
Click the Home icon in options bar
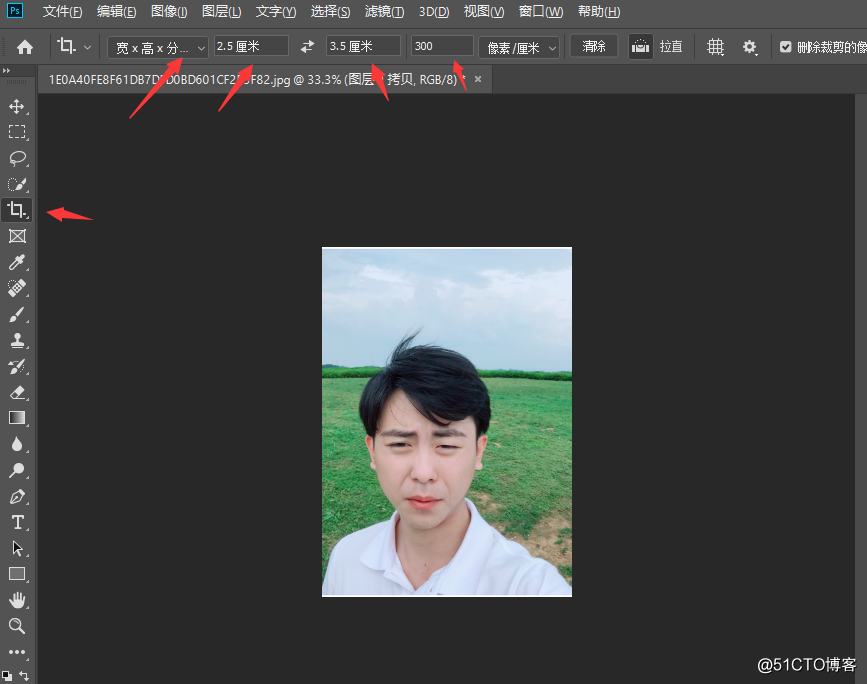tap(24, 47)
